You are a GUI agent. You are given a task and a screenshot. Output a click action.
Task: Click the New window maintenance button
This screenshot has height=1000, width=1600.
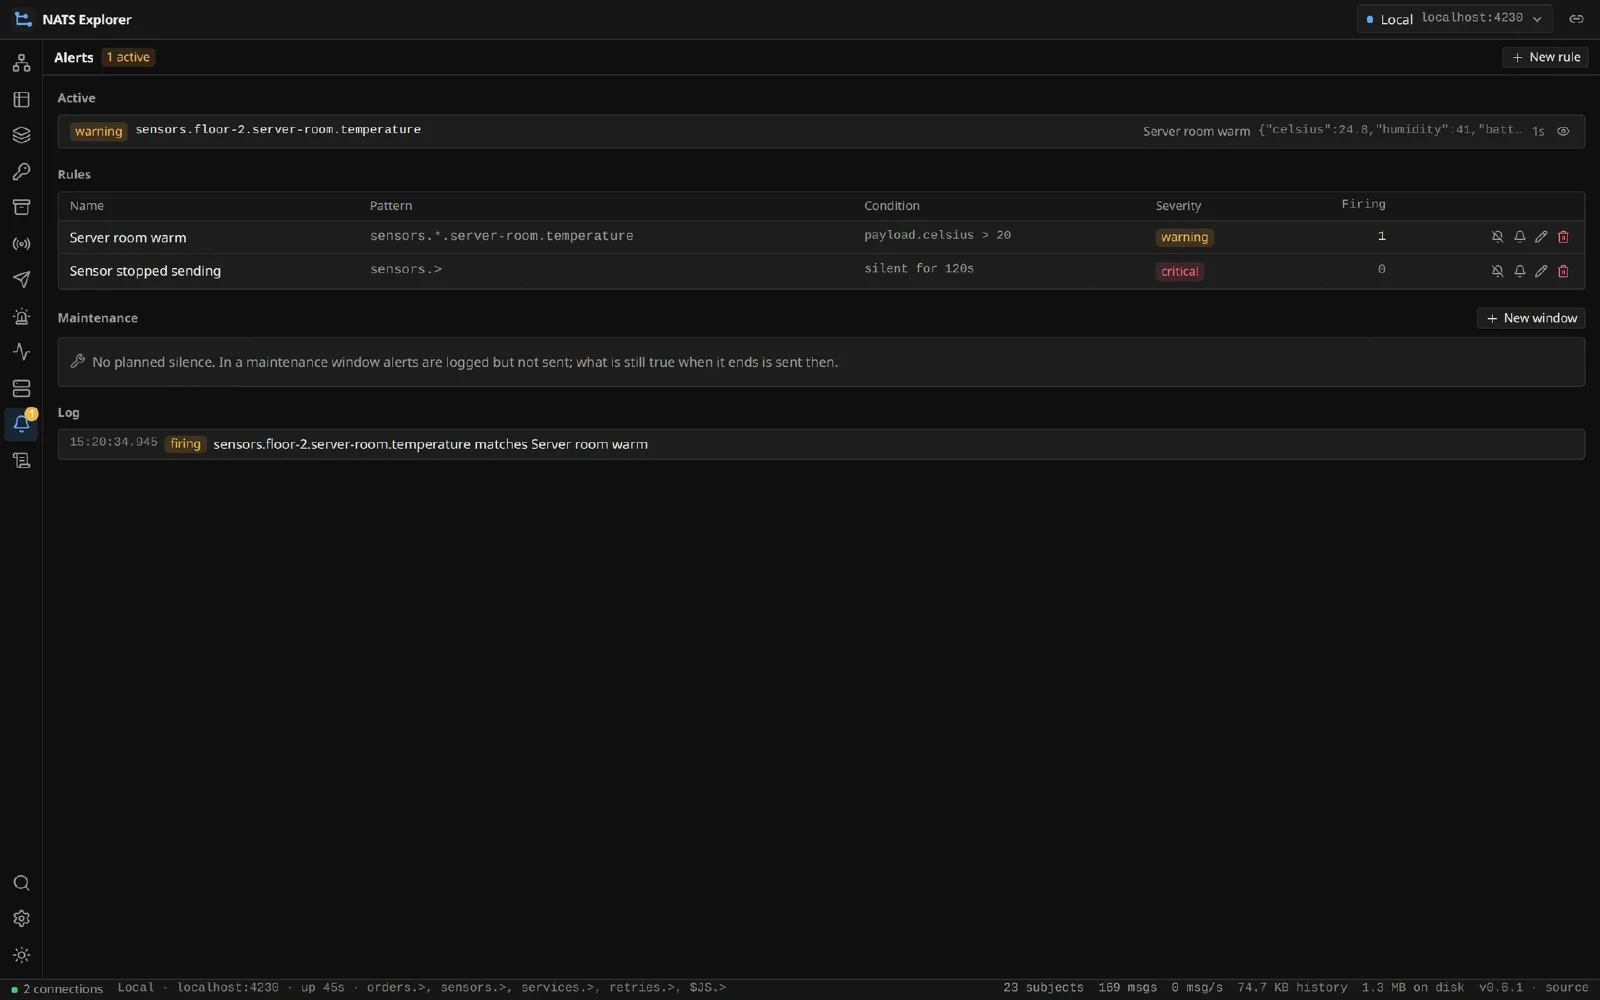pyautogui.click(x=1531, y=318)
